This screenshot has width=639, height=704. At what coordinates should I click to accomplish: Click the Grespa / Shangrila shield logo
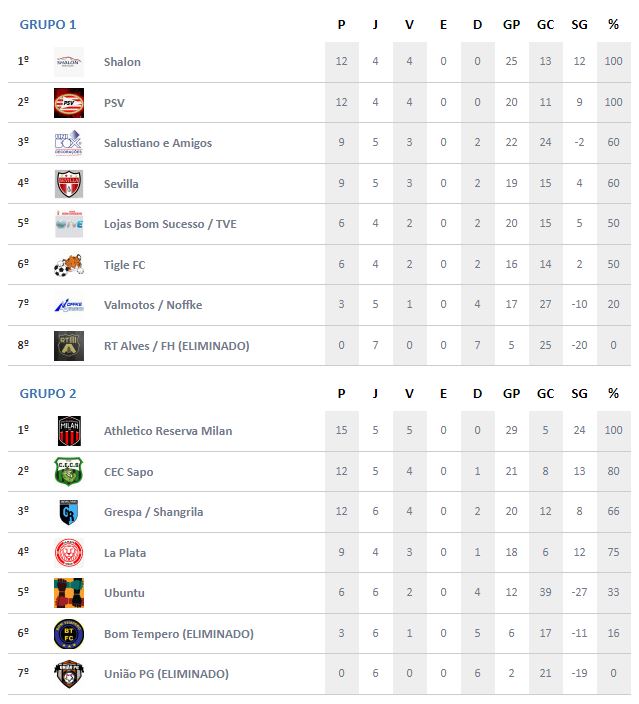(x=69, y=512)
